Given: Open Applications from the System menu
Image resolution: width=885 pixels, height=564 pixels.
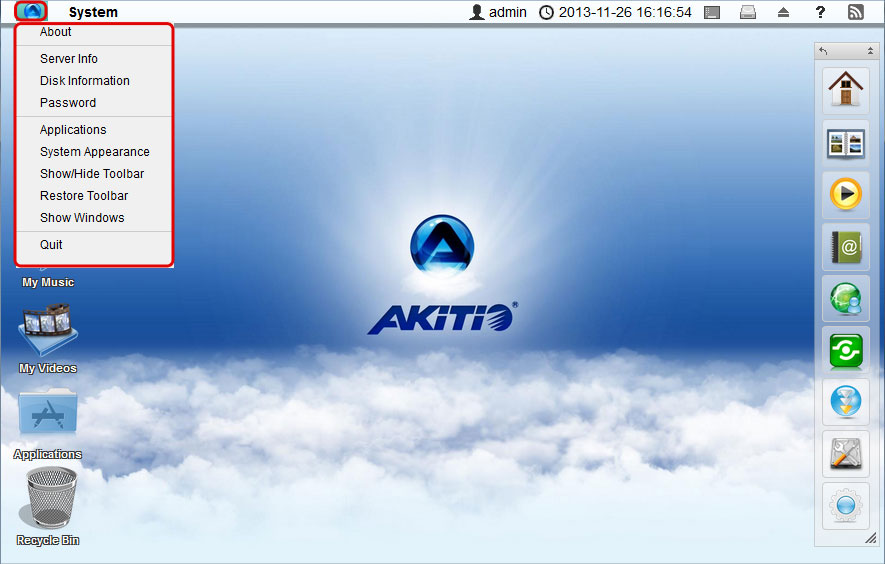Looking at the screenshot, I should (x=73, y=130).
